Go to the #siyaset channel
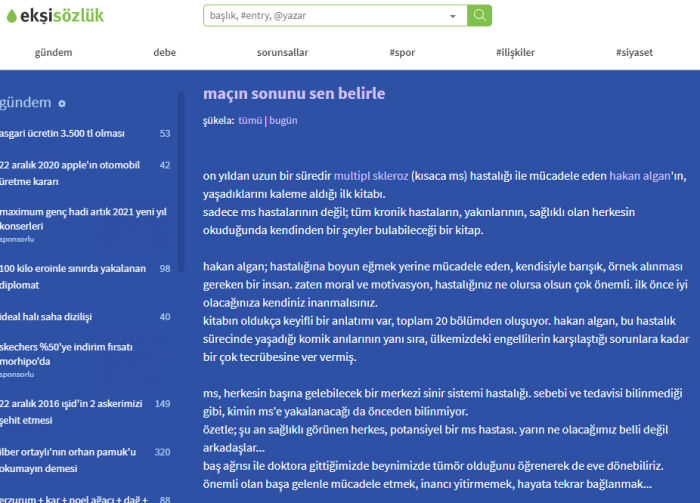Viewport: 700px width, 503px height. pos(634,52)
